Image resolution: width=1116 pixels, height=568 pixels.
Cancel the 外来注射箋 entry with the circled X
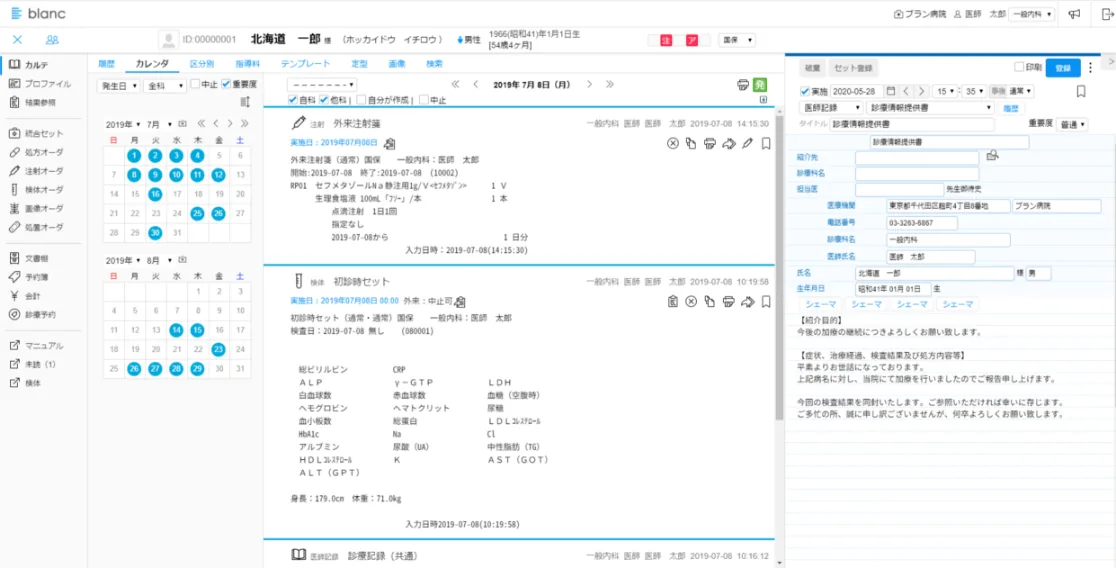tap(673, 144)
